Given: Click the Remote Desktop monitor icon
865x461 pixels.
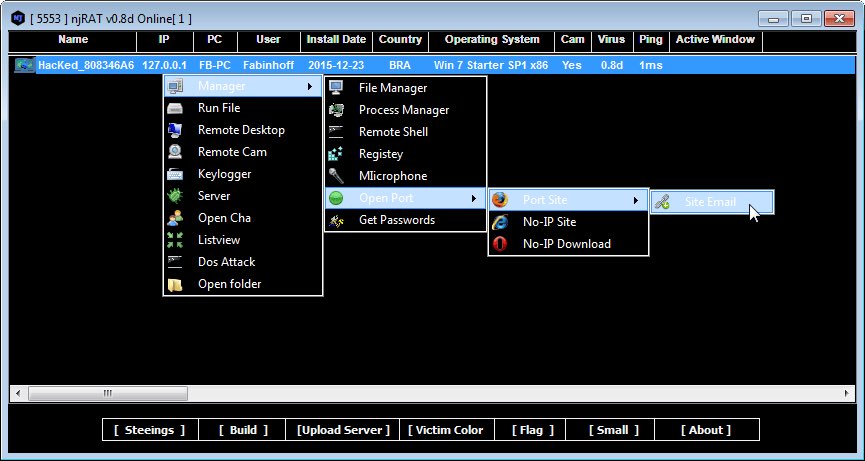Looking at the screenshot, I should (x=175, y=130).
